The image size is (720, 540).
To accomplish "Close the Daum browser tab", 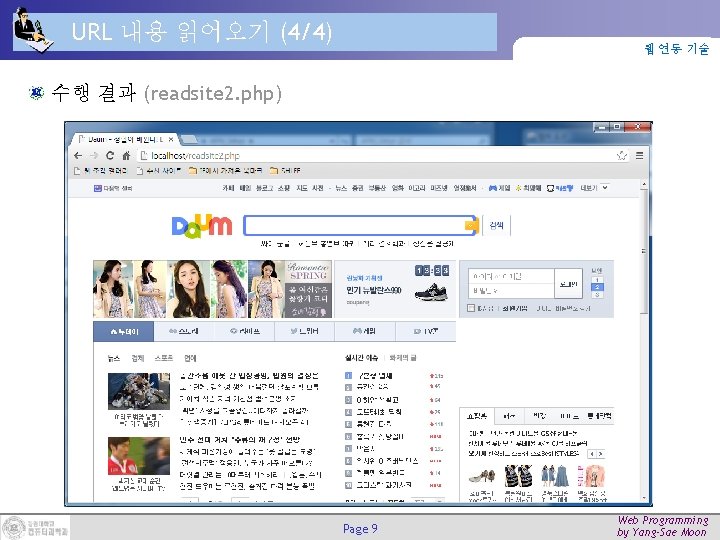I will pyautogui.click(x=171, y=139).
